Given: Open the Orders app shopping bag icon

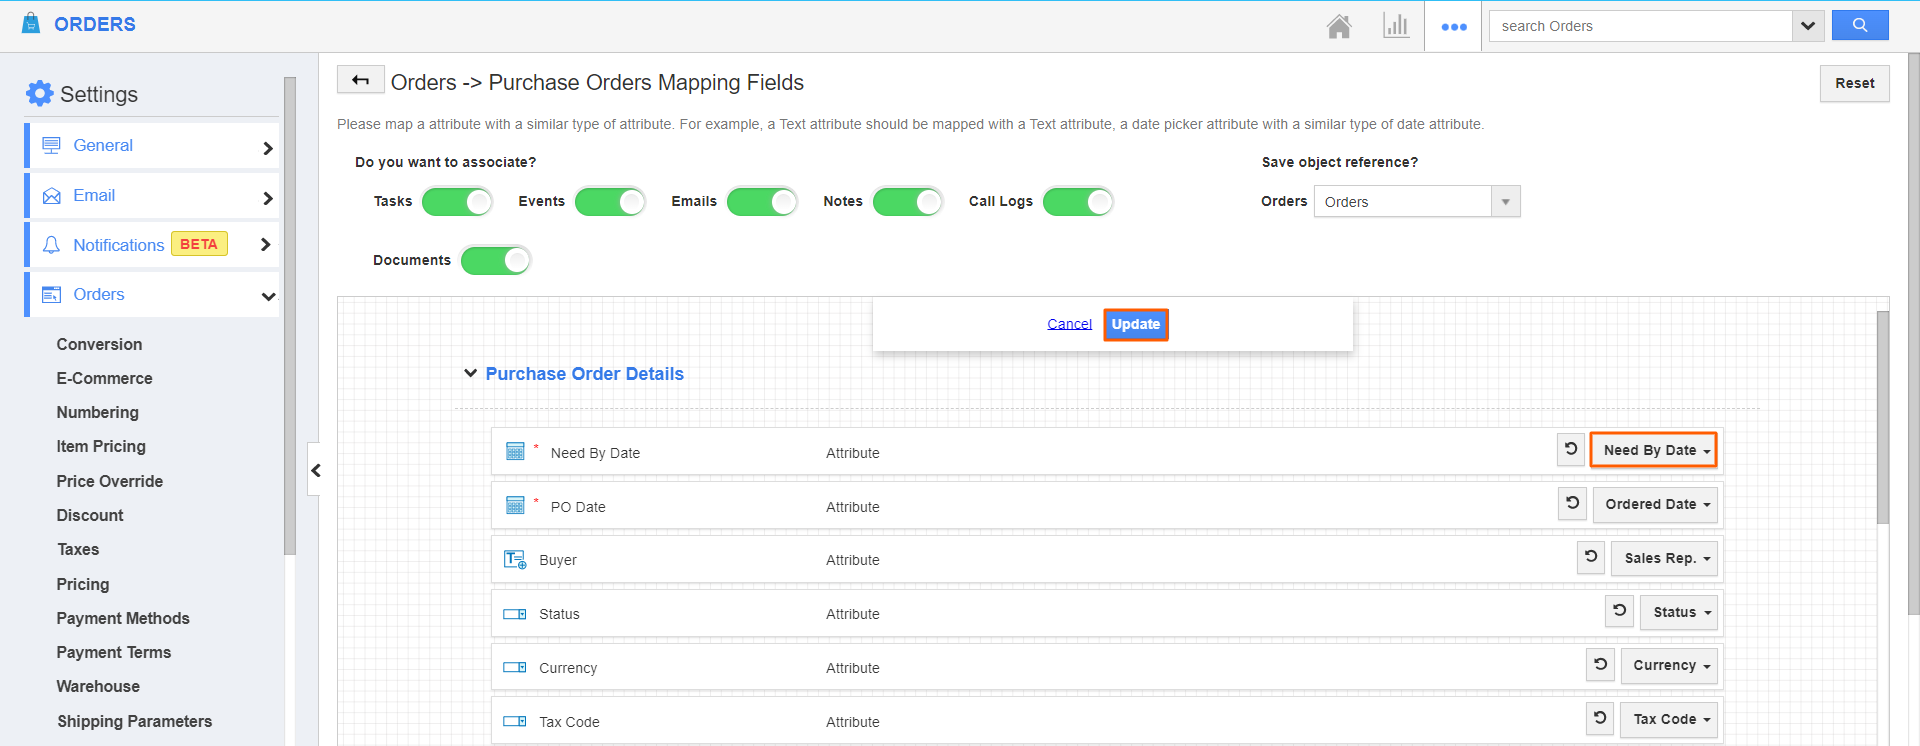Looking at the screenshot, I should [x=31, y=23].
